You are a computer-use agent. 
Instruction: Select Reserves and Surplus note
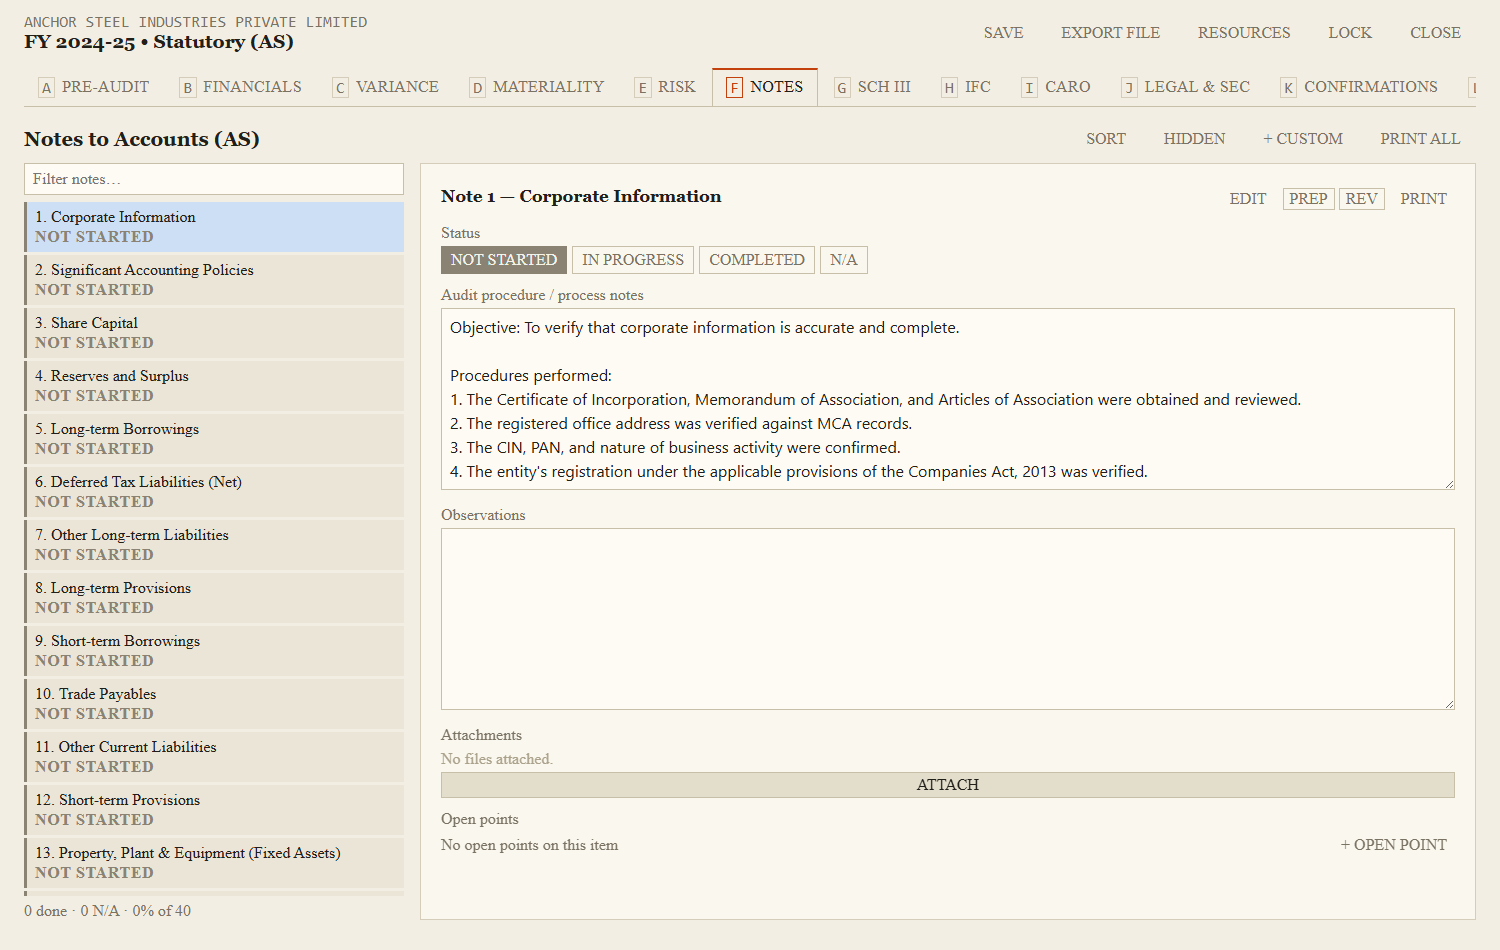[x=214, y=386]
